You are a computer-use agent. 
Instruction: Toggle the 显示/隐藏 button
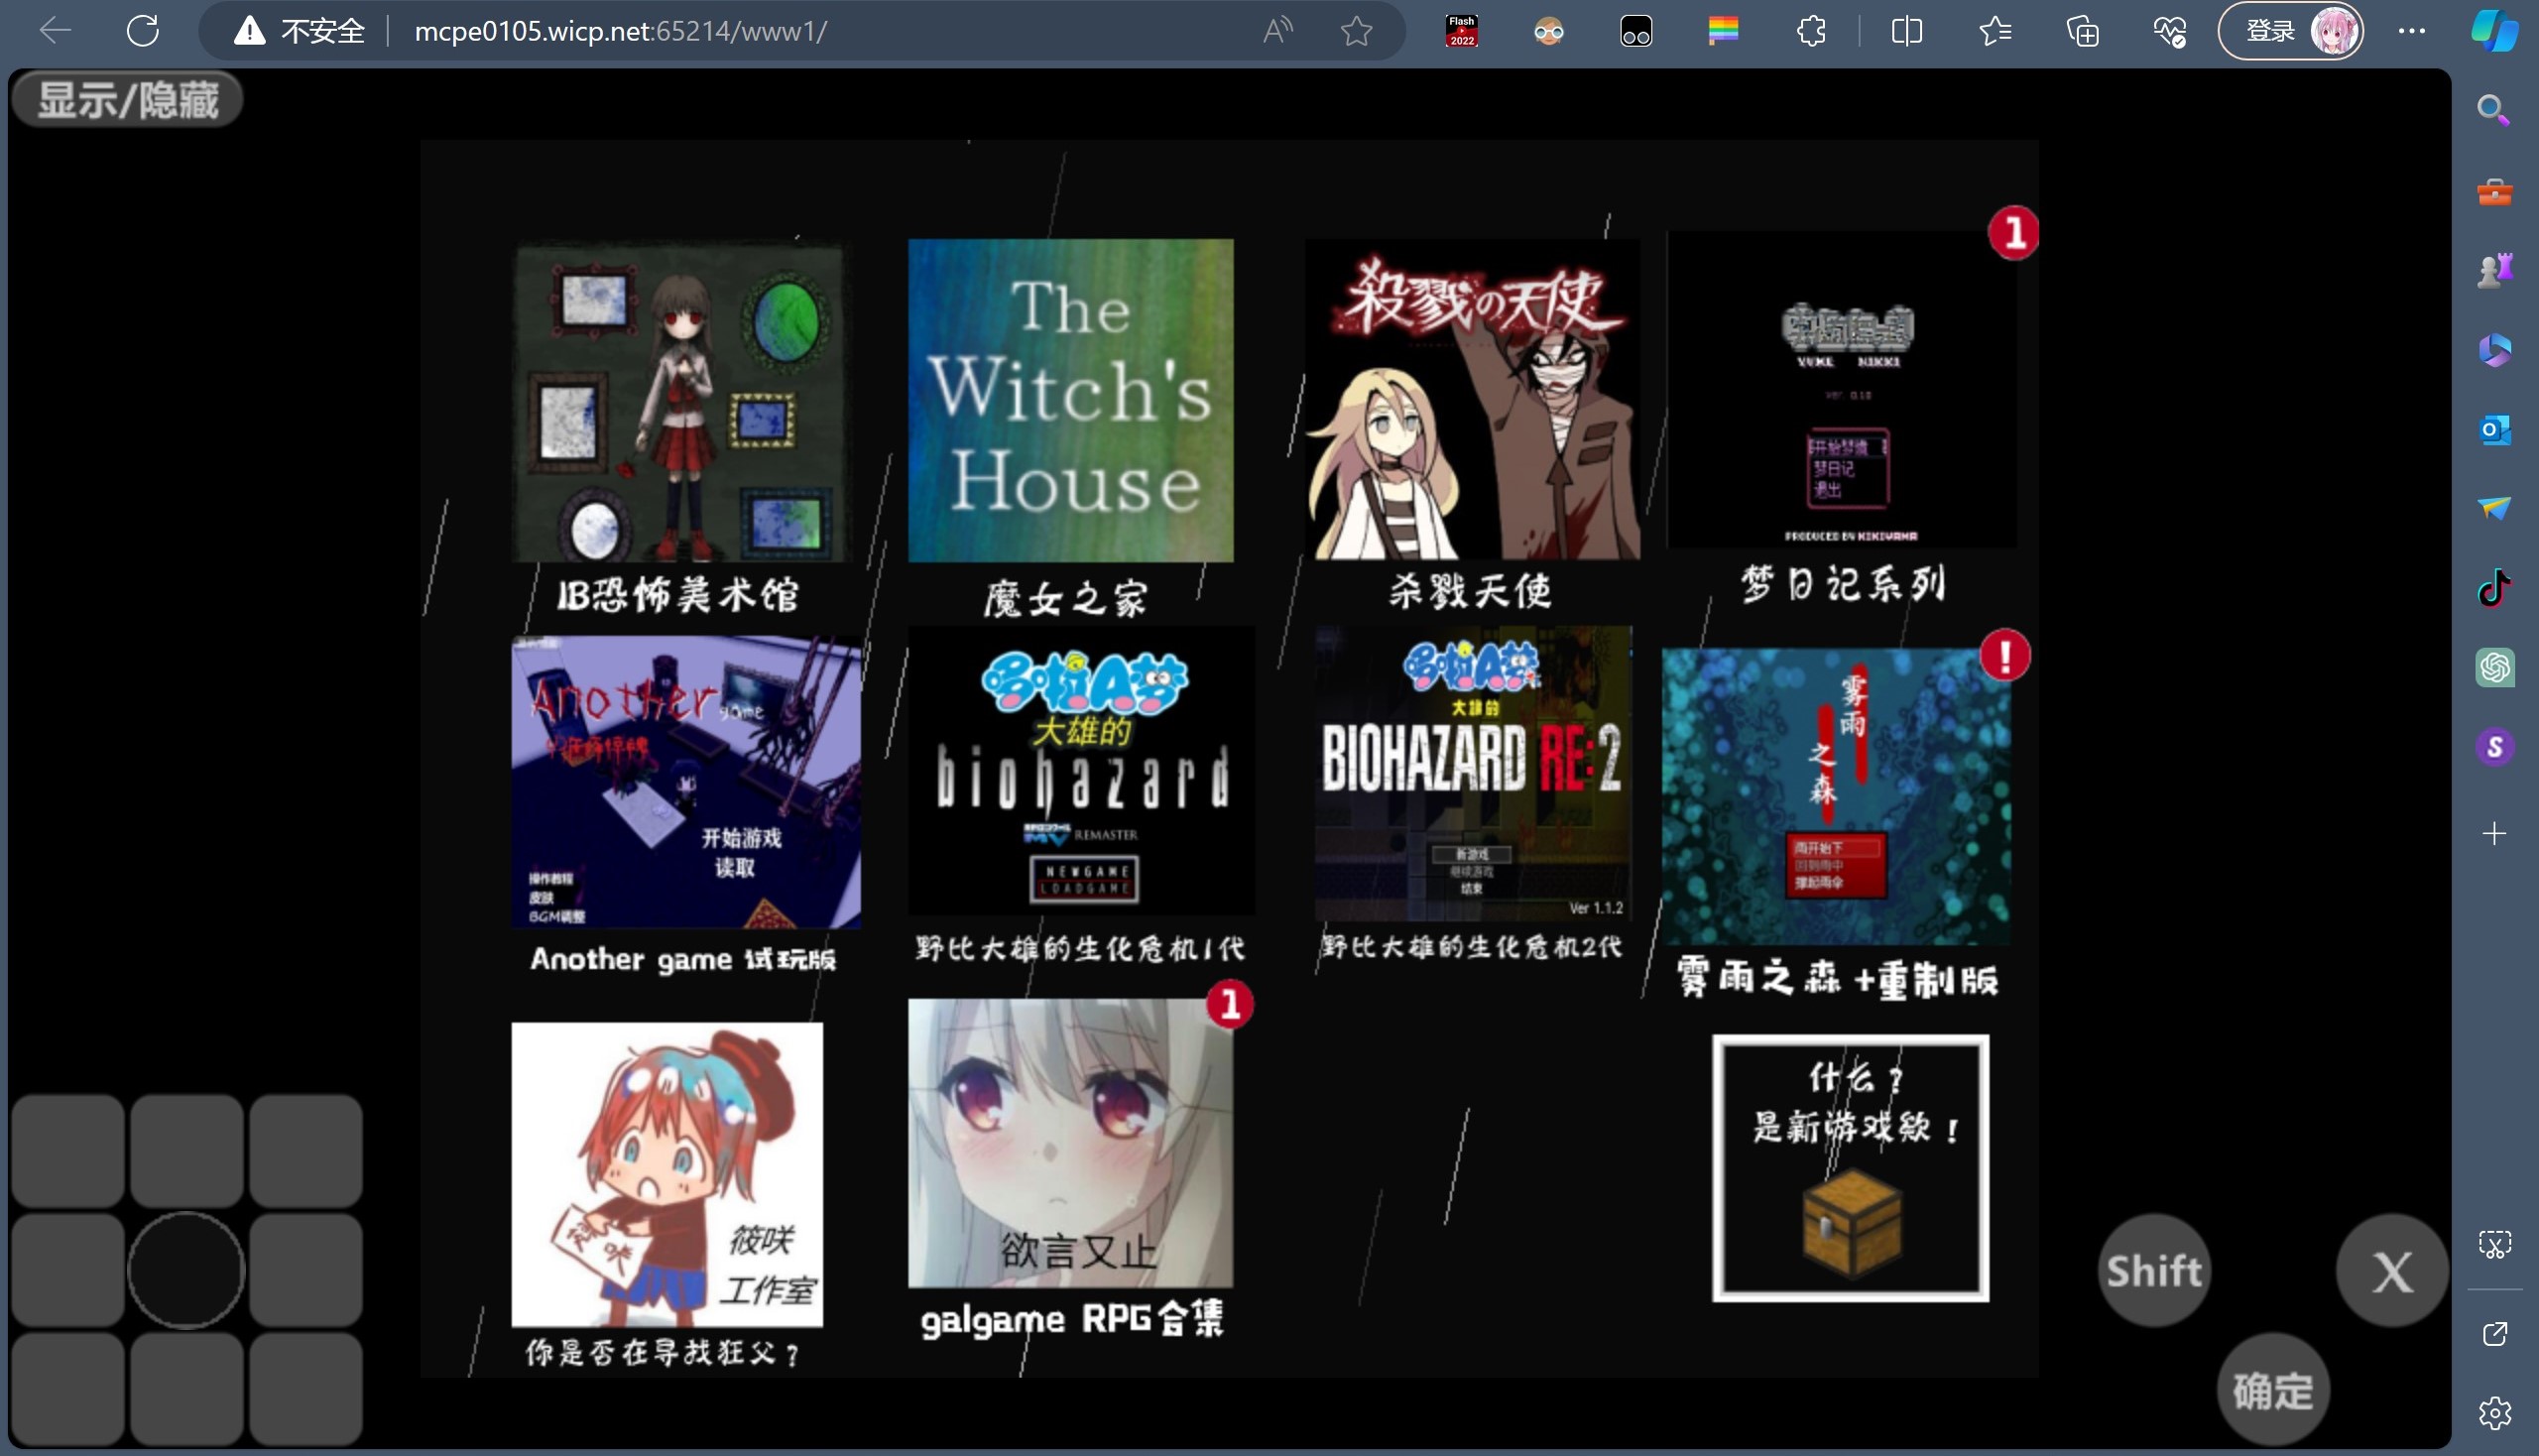(x=127, y=100)
